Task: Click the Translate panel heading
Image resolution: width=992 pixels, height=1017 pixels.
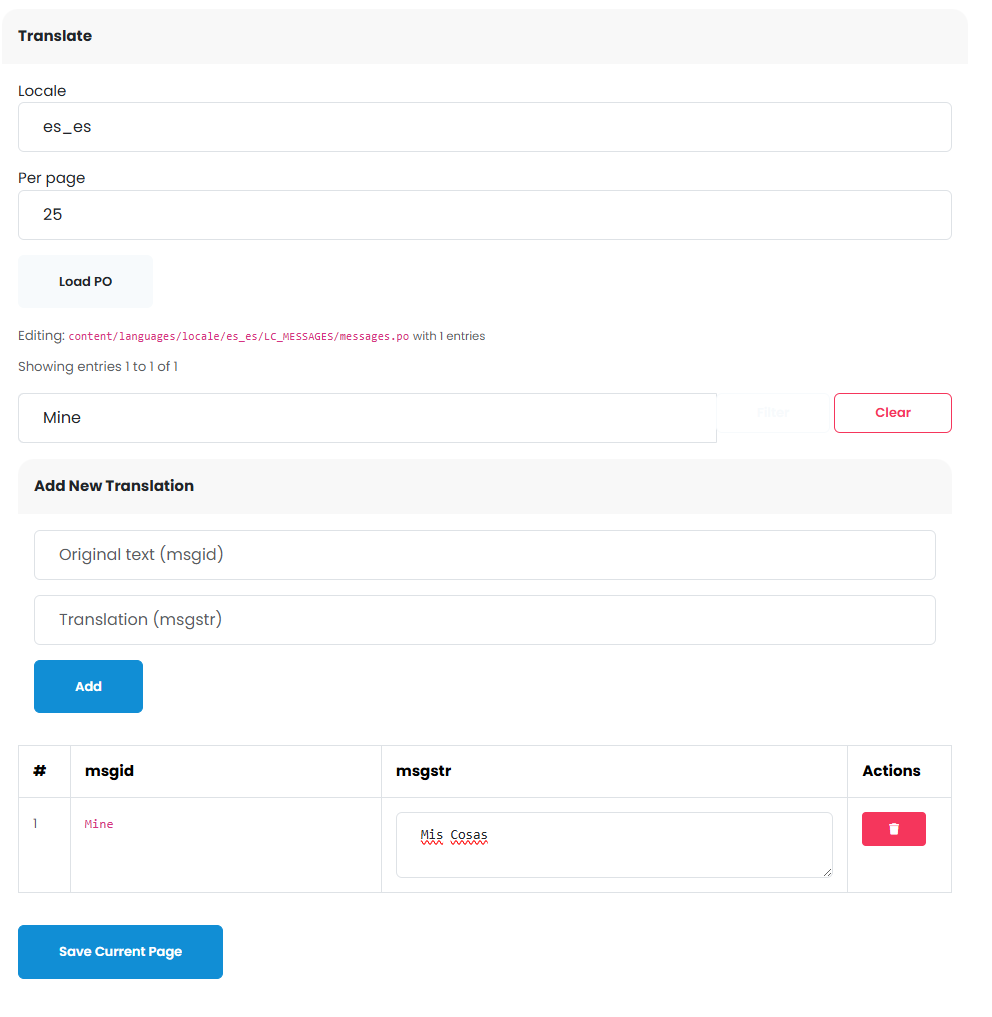Action: tap(55, 36)
